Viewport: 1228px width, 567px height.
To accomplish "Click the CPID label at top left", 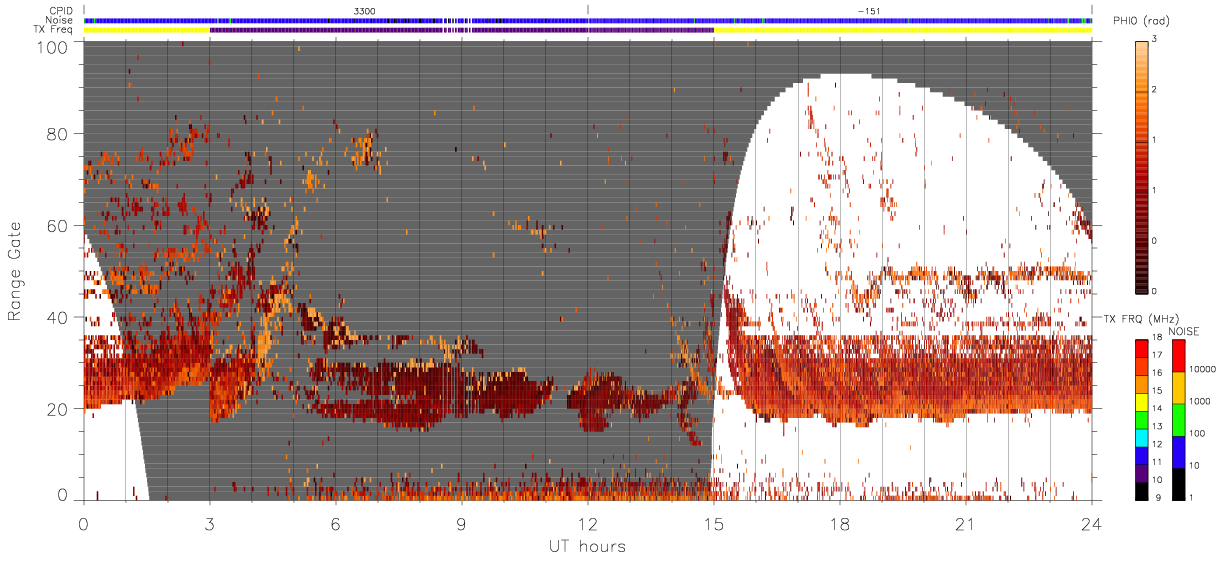I will point(62,10).
